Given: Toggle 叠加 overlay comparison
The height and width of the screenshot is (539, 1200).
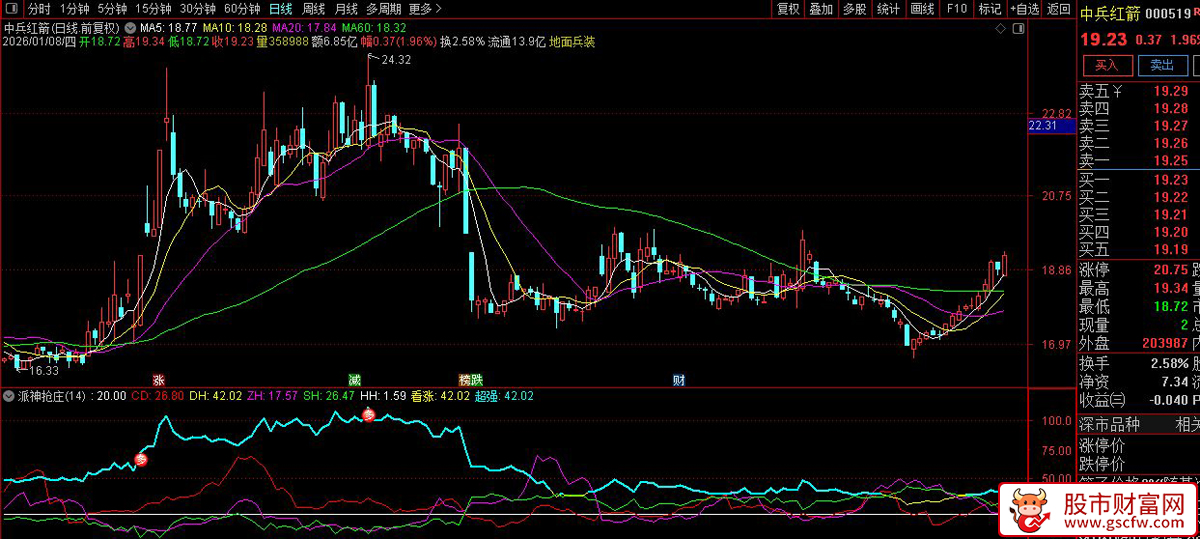Looking at the screenshot, I should (821, 9).
